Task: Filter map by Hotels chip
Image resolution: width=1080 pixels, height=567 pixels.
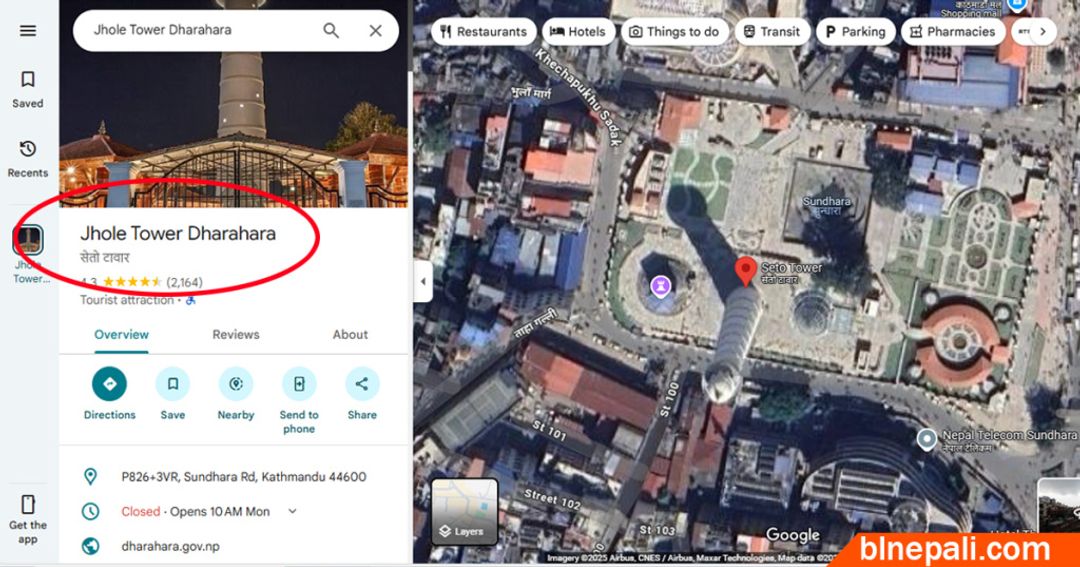Action: click(x=579, y=32)
